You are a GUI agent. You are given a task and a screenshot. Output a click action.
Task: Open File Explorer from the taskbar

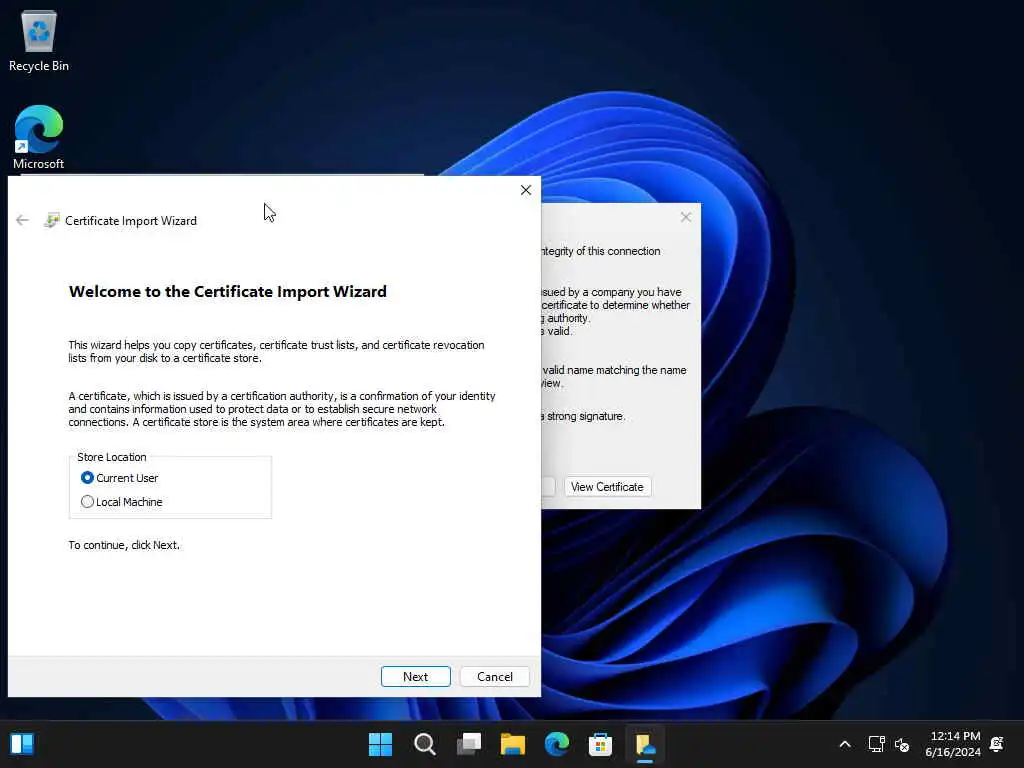pos(513,744)
